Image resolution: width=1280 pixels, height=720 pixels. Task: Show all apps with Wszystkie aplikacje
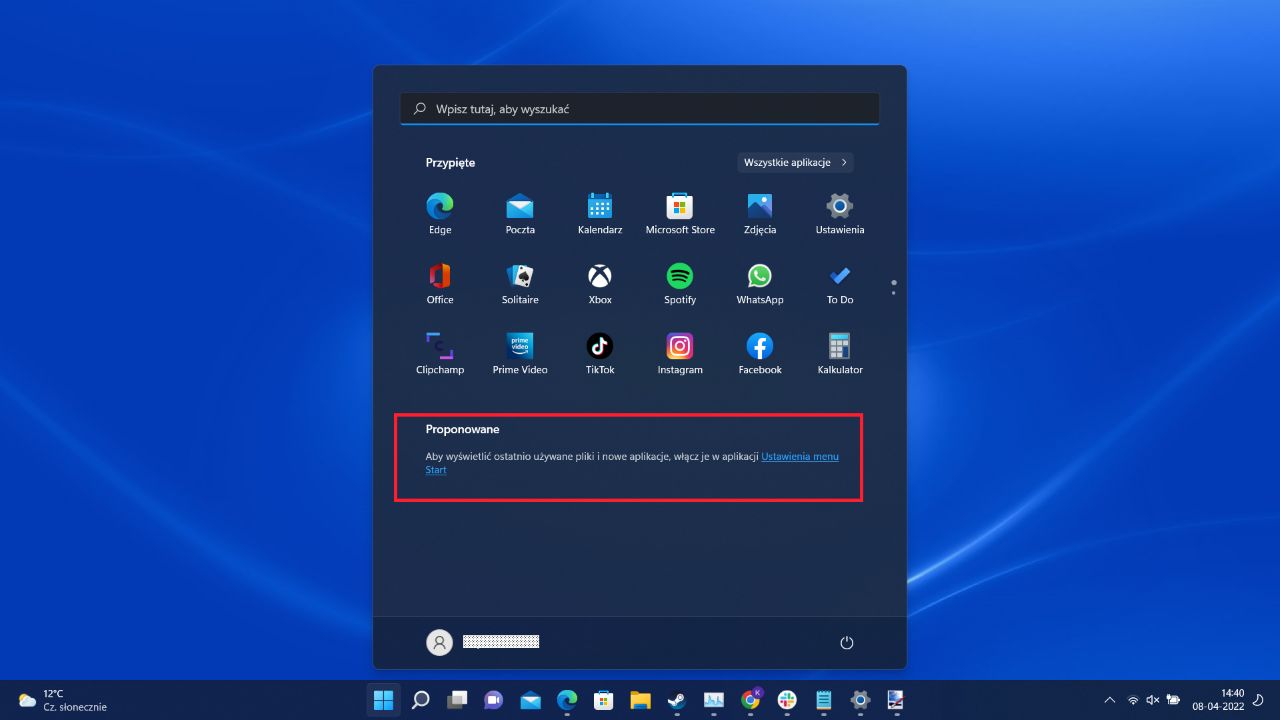pos(795,162)
